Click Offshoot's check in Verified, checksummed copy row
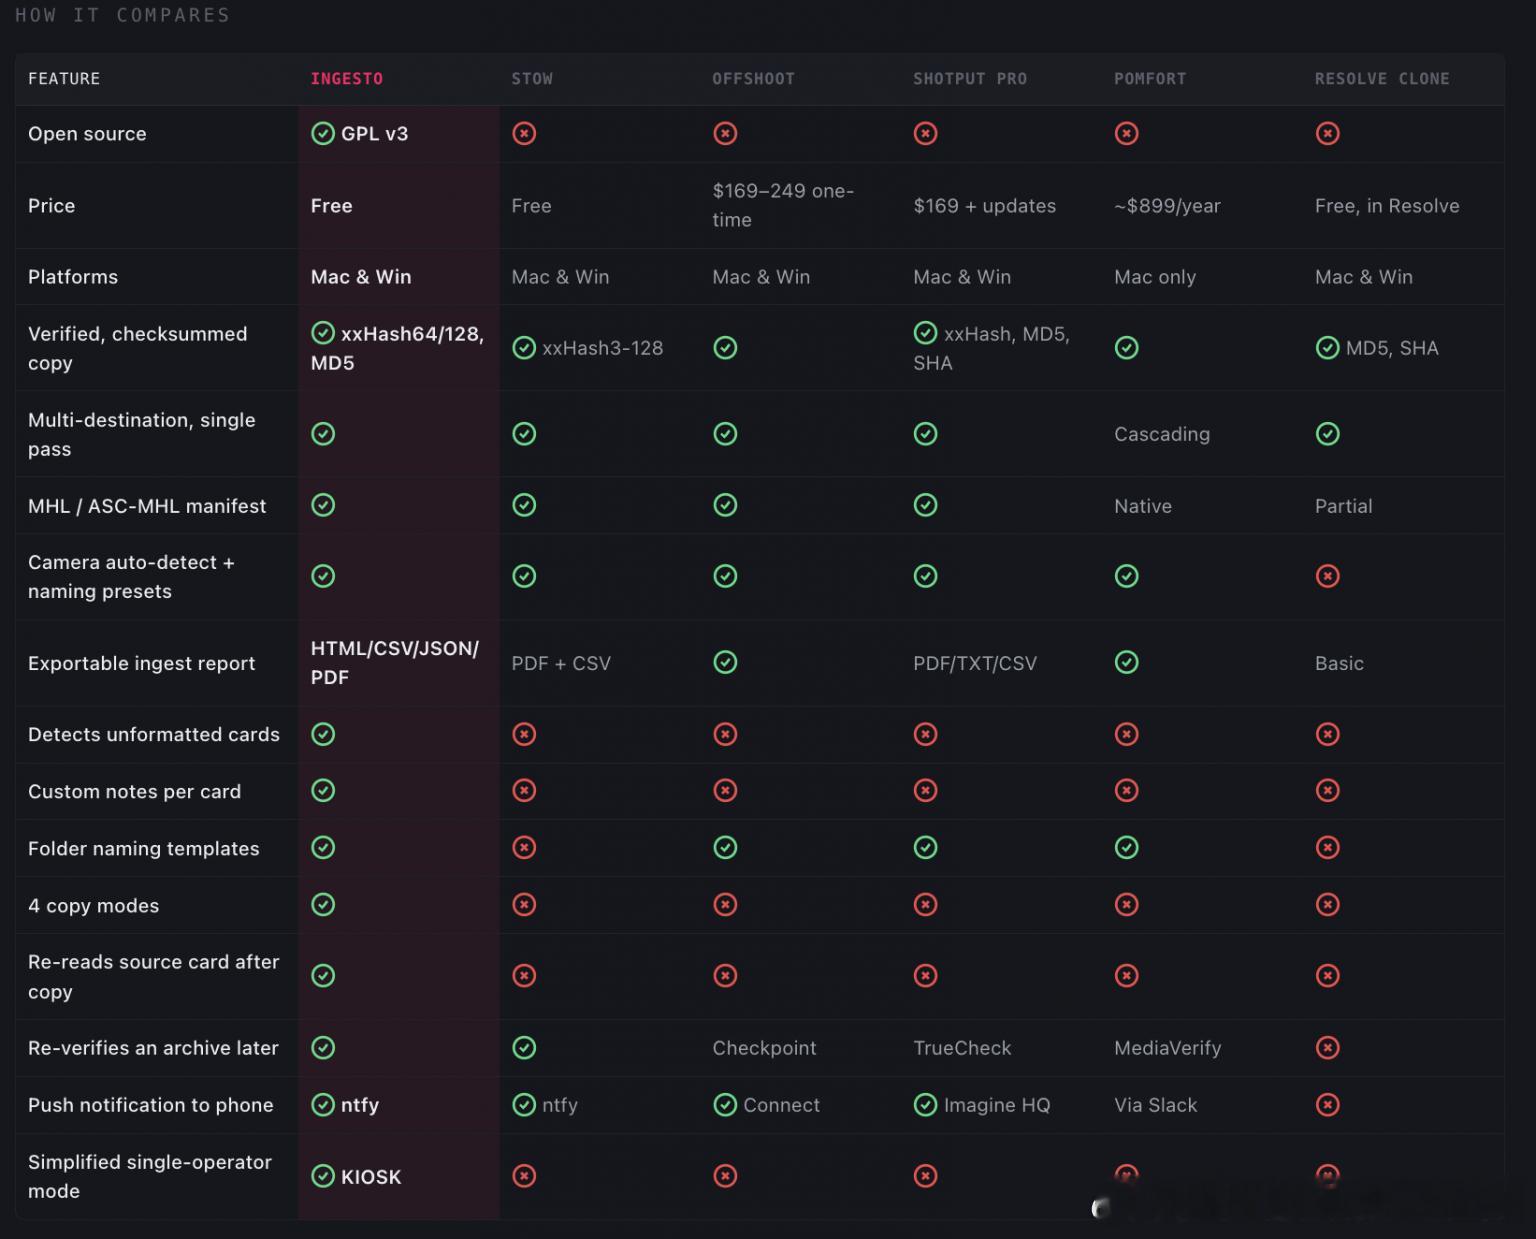The height and width of the screenshot is (1239, 1536). pos(725,348)
